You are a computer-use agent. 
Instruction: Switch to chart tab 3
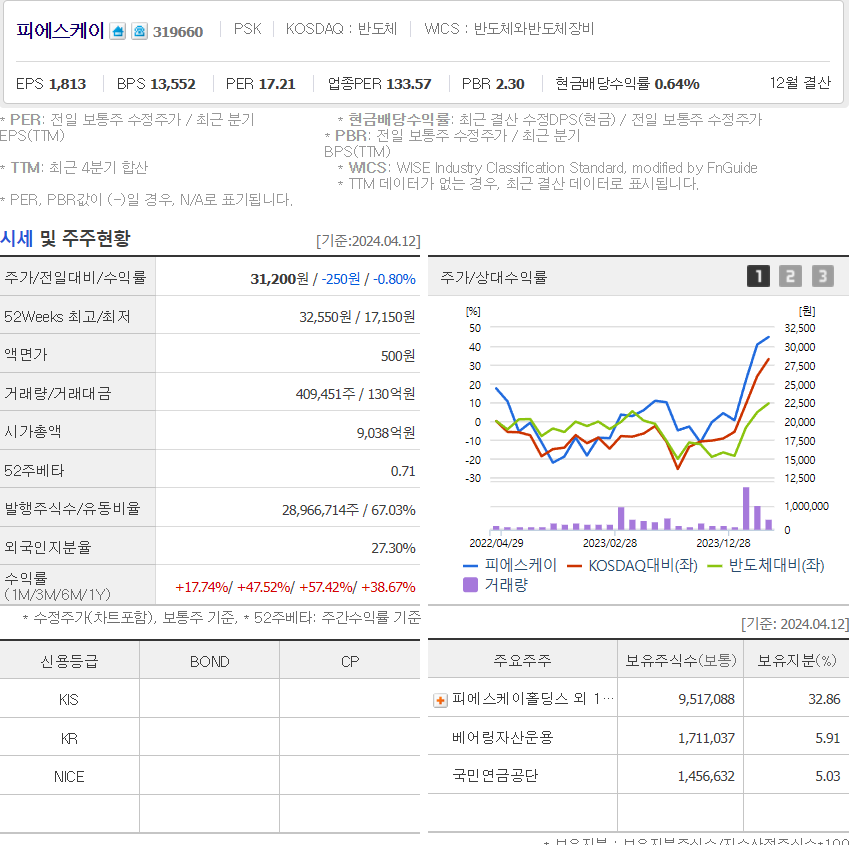point(822,276)
